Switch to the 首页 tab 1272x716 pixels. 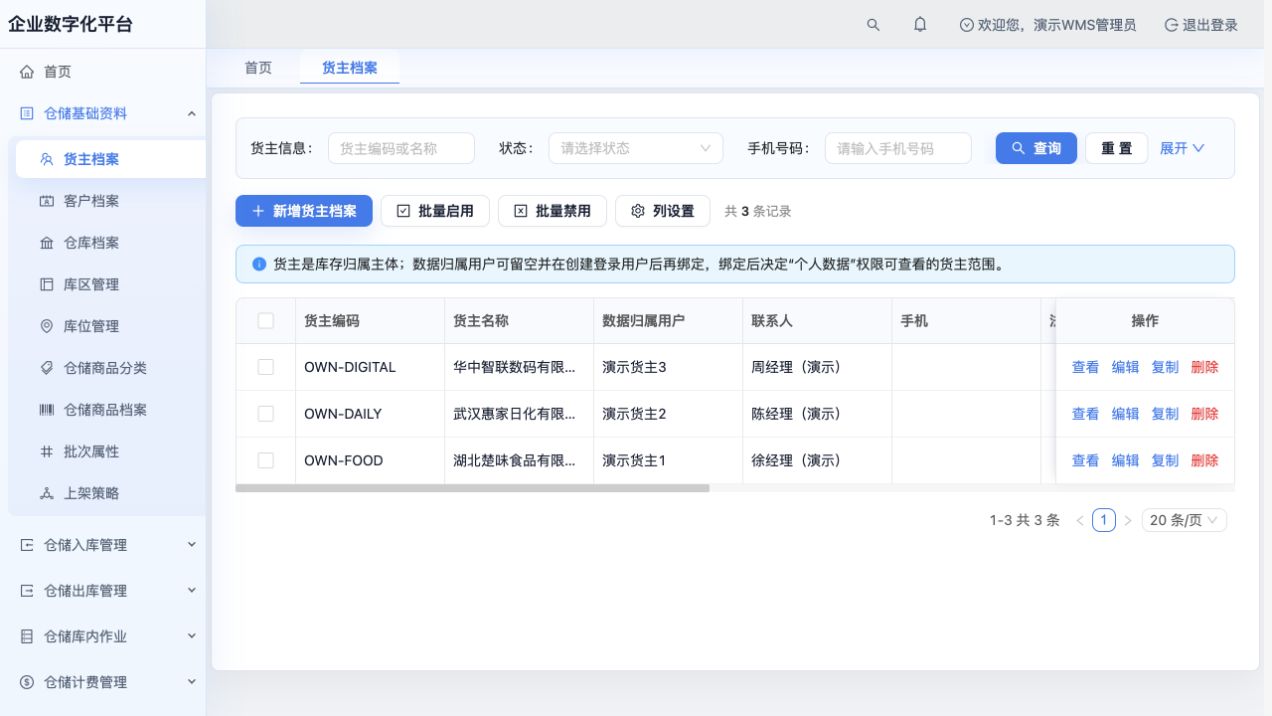click(x=258, y=68)
